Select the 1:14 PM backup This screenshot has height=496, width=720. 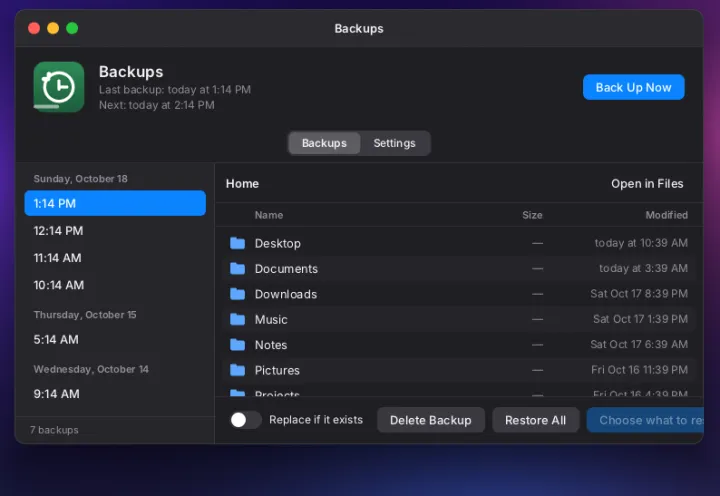[115, 203]
